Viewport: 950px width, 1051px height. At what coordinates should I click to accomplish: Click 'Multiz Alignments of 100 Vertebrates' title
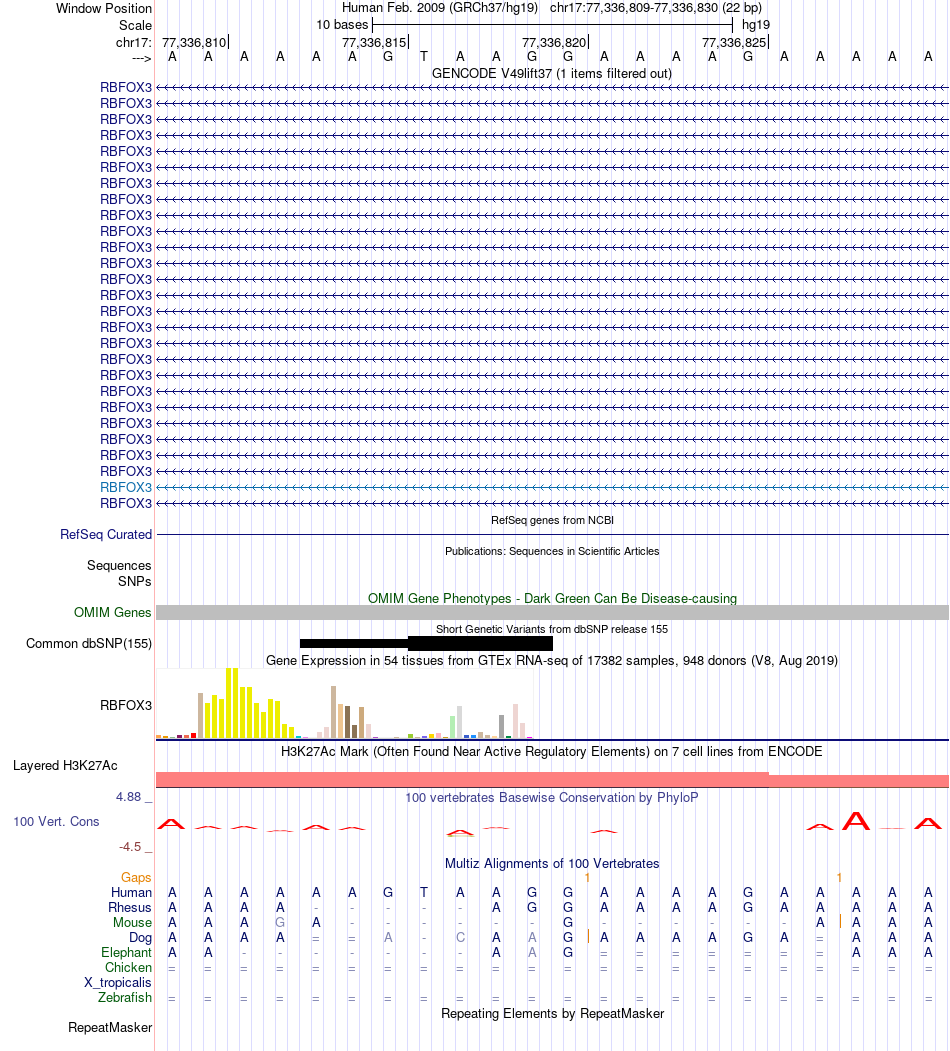point(552,863)
